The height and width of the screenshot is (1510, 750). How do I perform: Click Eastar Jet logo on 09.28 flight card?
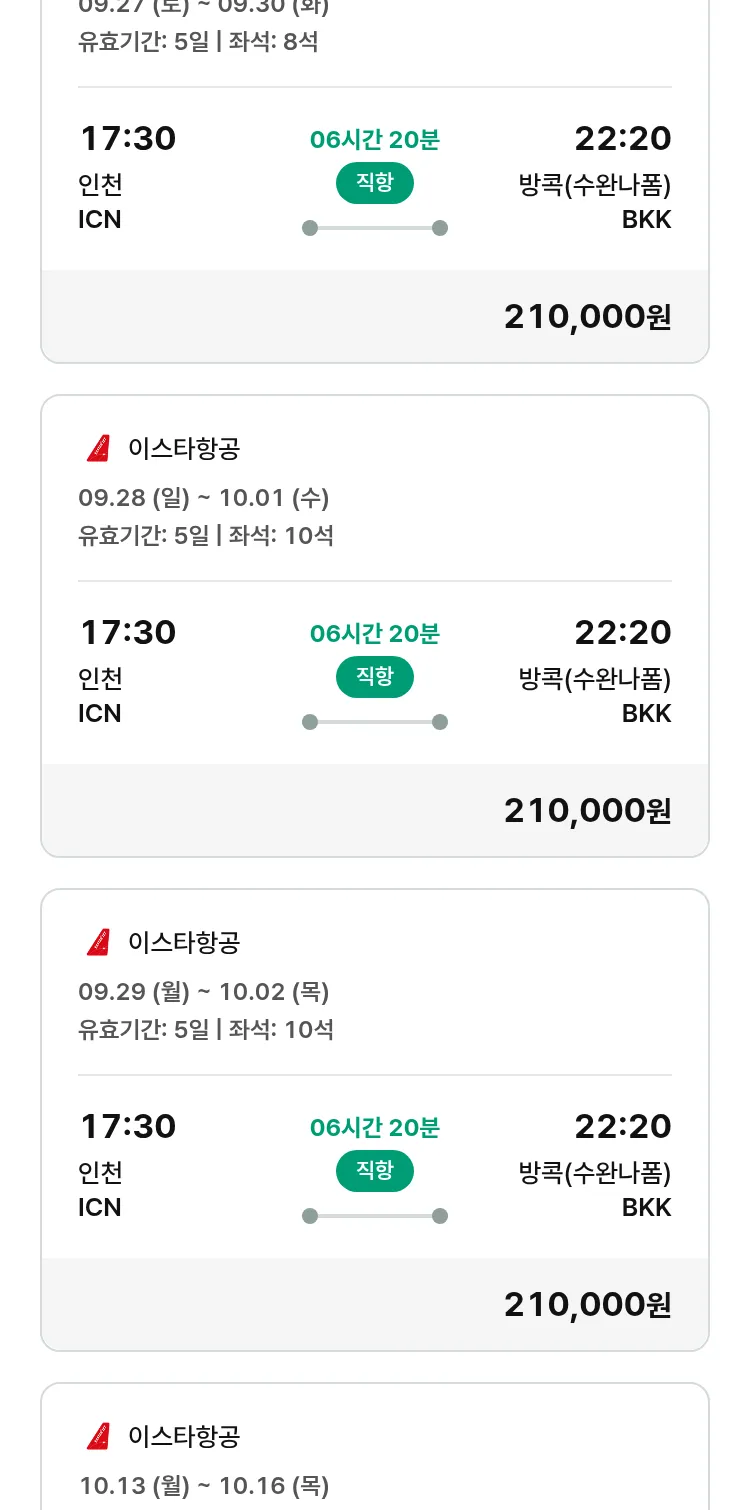tap(98, 449)
